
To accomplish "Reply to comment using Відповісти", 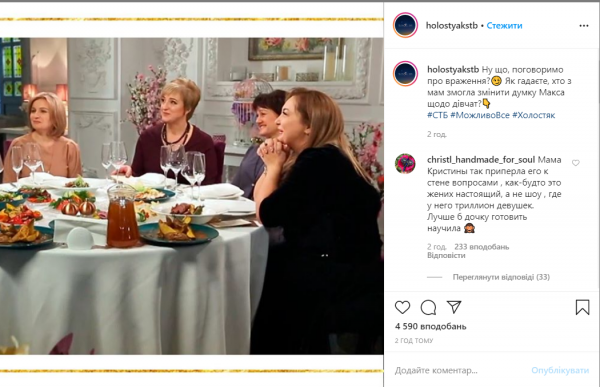I will click(446, 255).
